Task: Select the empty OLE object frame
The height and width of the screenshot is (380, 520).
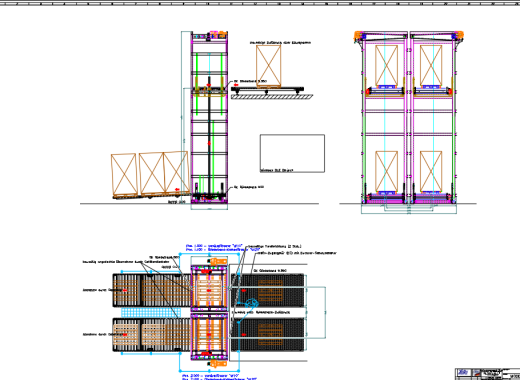Action: point(292,153)
